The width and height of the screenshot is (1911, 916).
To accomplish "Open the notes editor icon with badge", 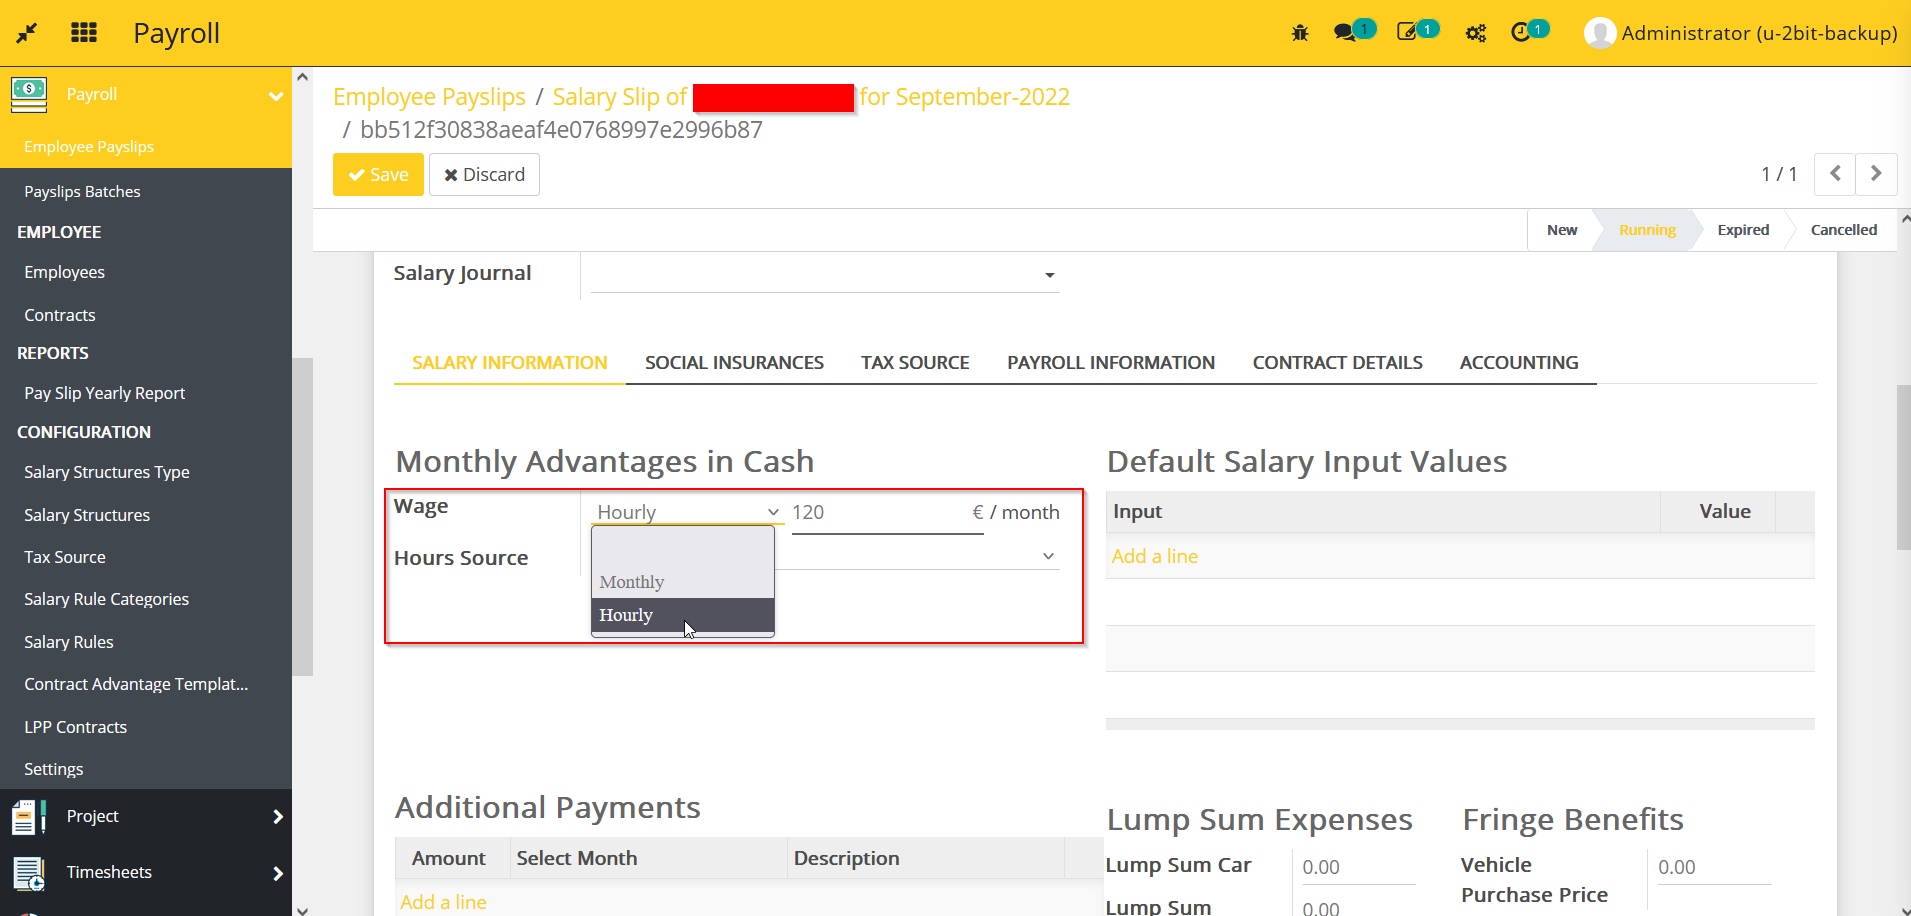I will point(1410,32).
